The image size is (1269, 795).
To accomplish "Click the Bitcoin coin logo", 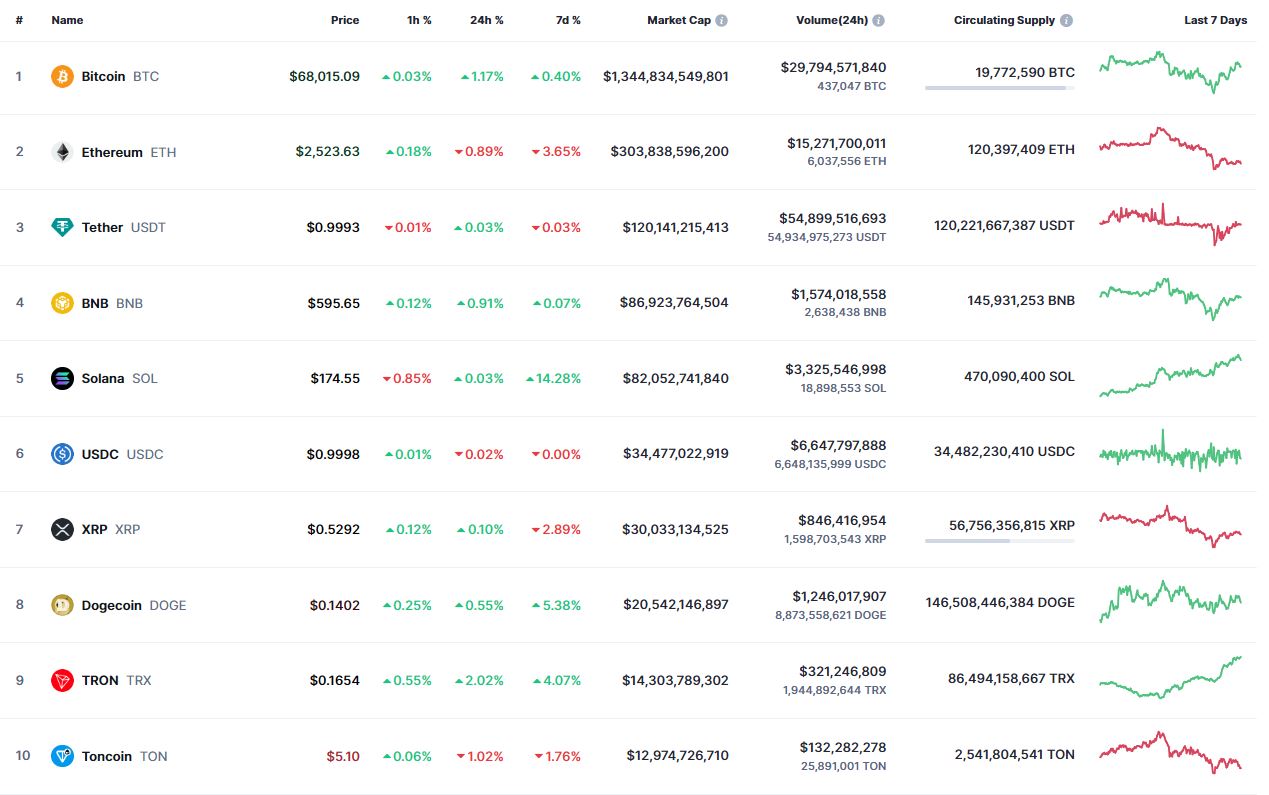I will pyautogui.click(x=62, y=76).
